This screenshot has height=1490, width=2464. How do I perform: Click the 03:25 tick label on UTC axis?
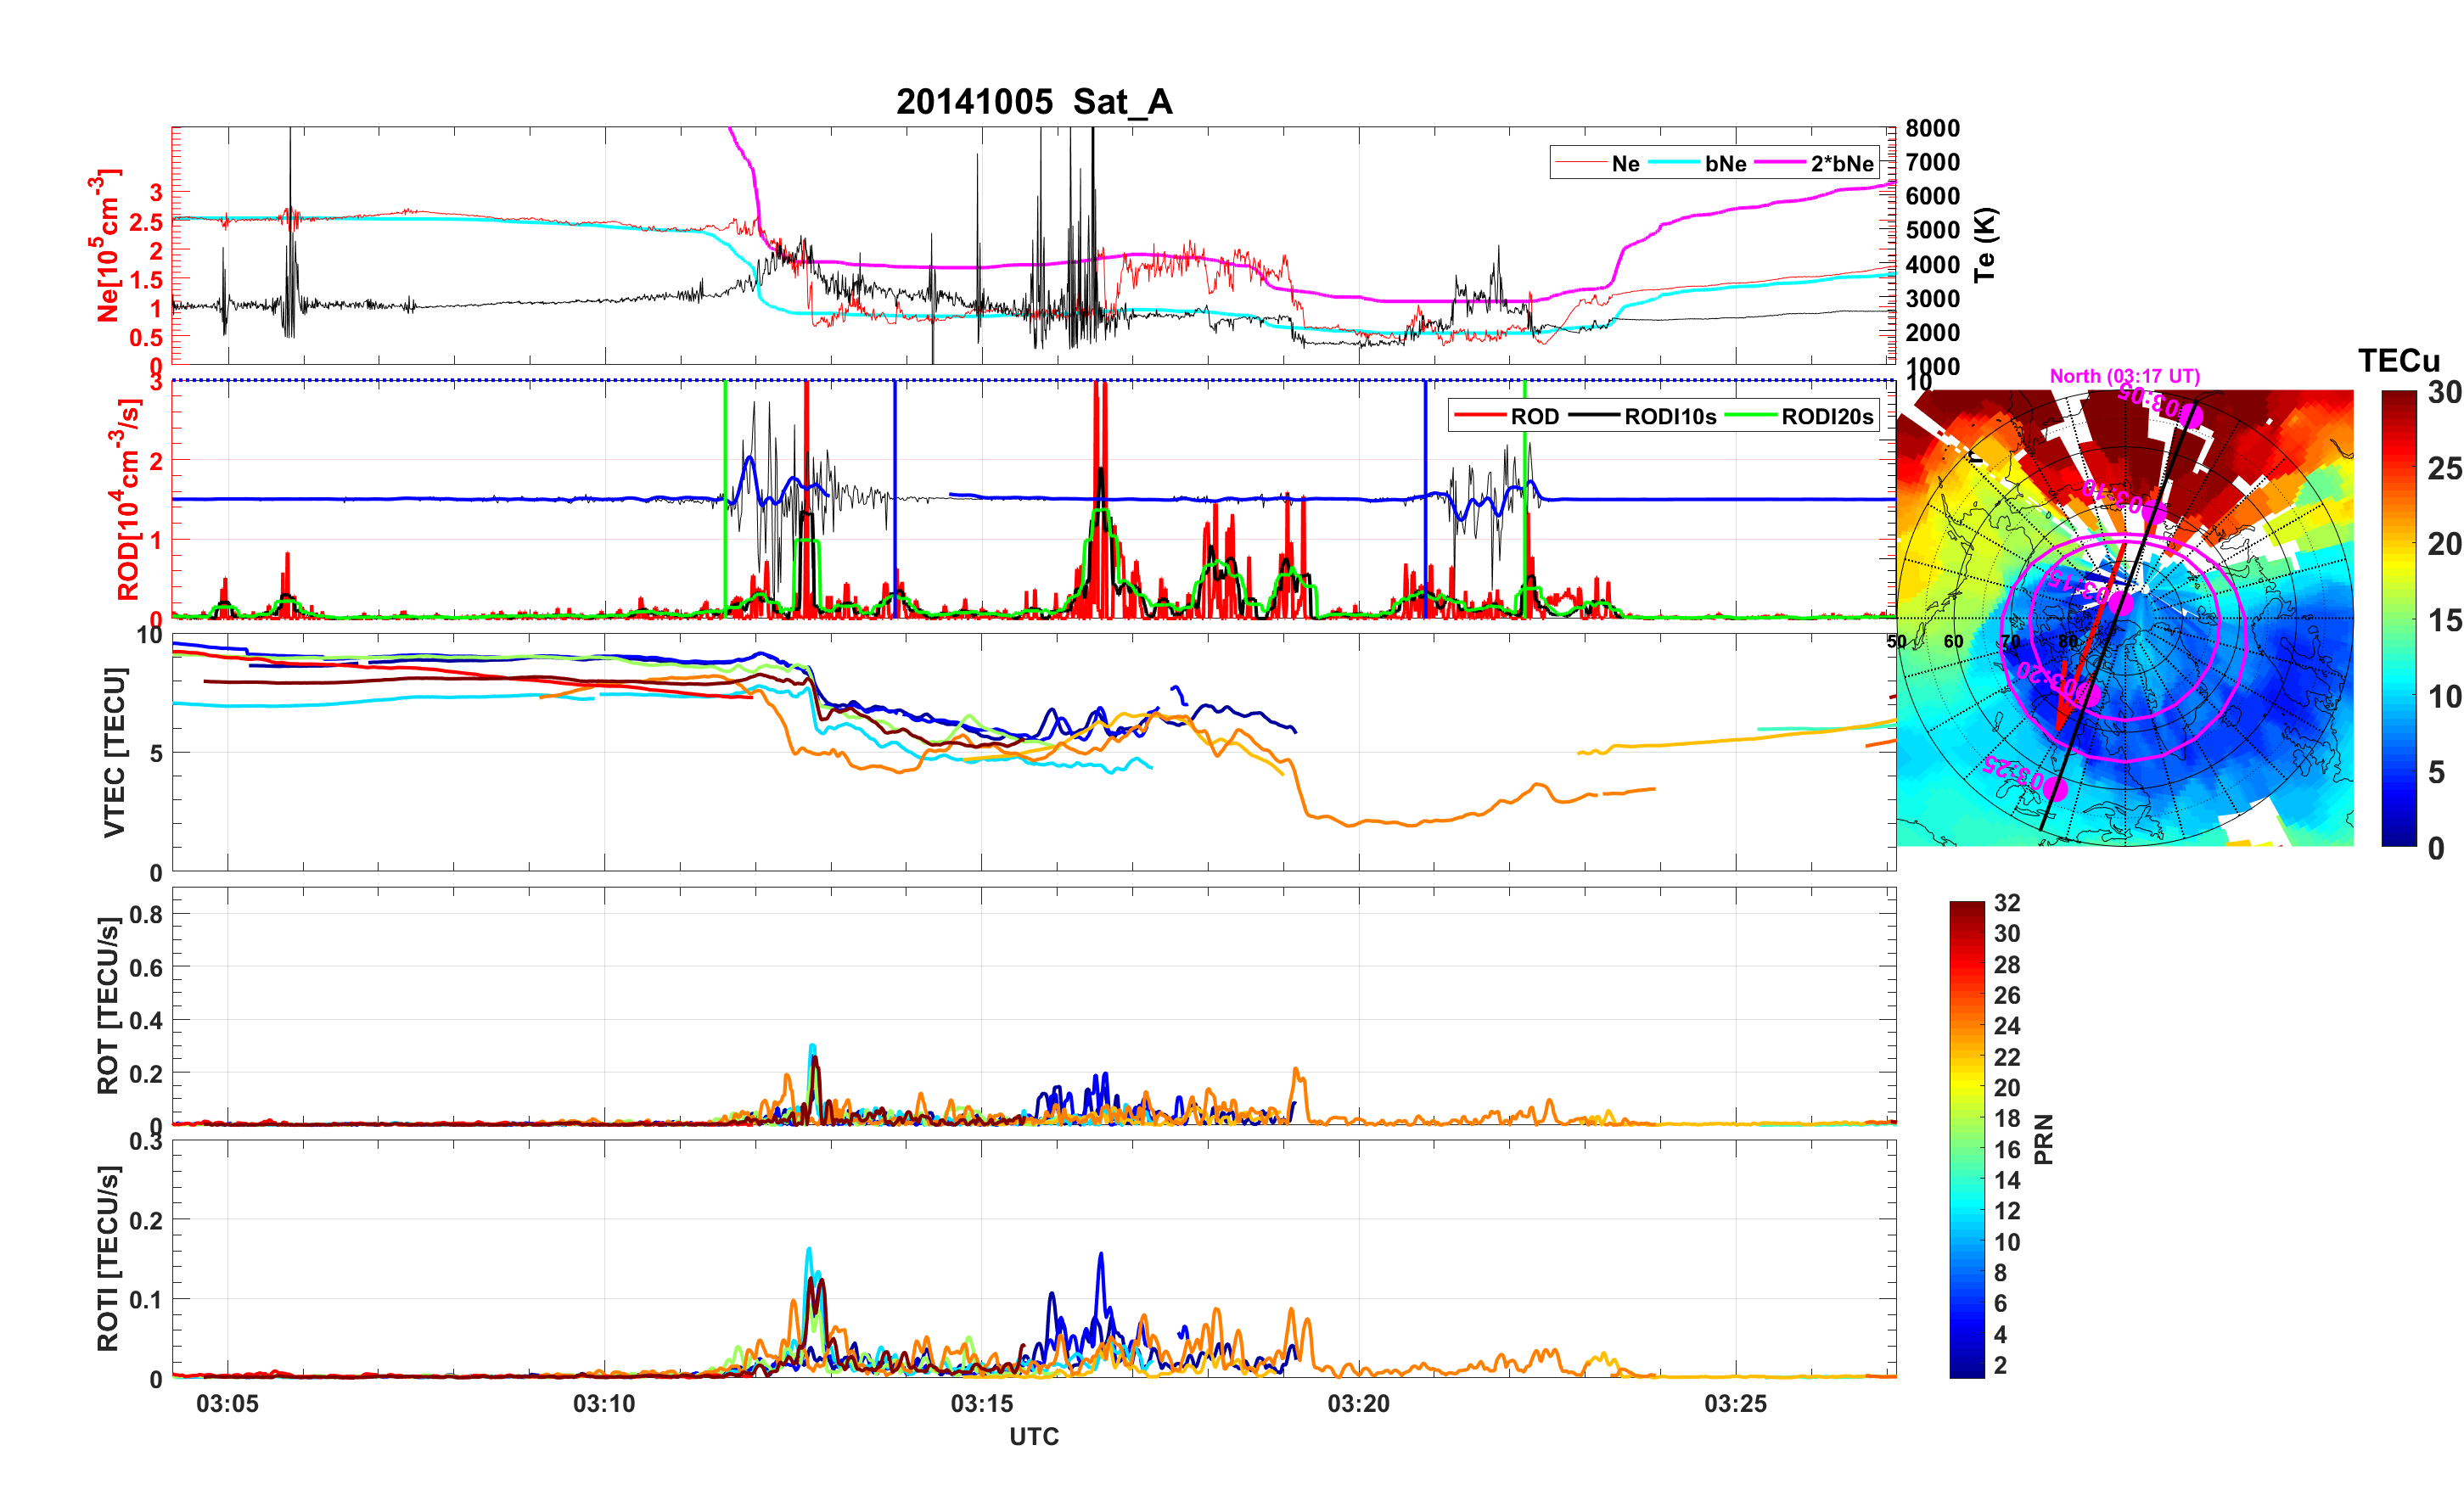[x=1735, y=1404]
